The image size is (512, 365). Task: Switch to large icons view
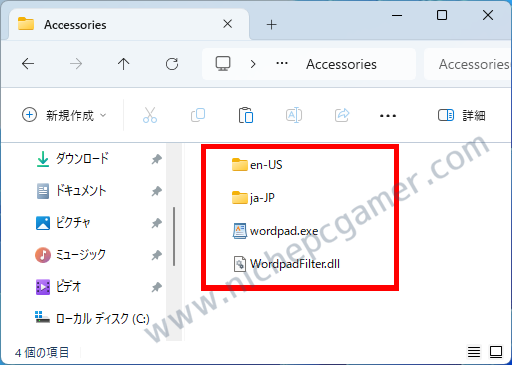[496, 352]
